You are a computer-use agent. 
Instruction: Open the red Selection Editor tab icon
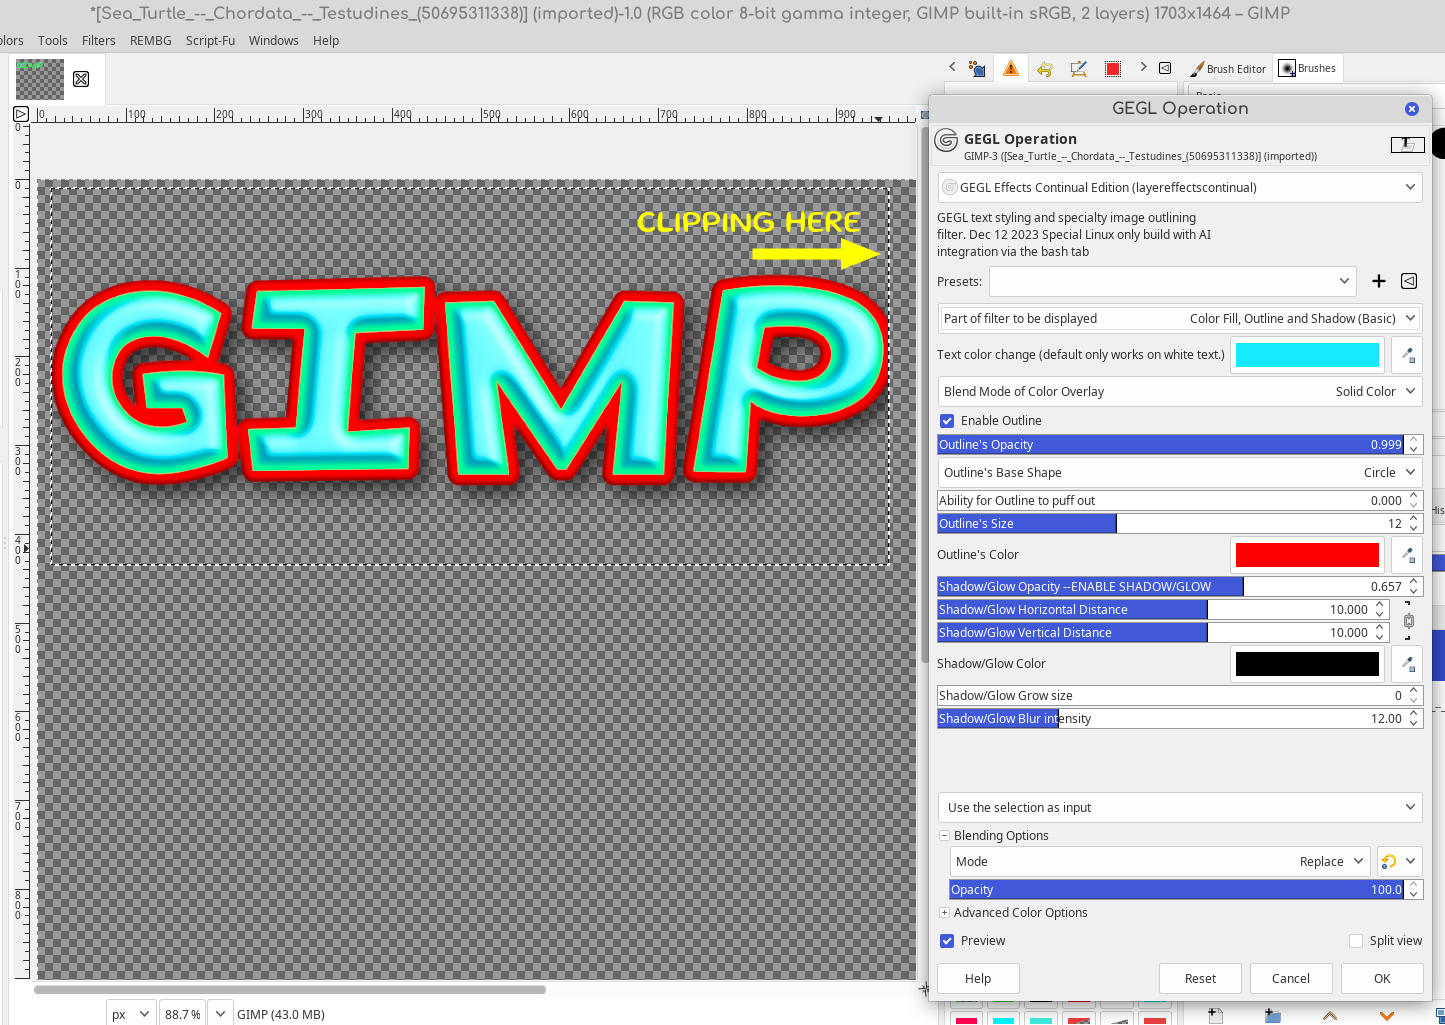click(x=1113, y=68)
